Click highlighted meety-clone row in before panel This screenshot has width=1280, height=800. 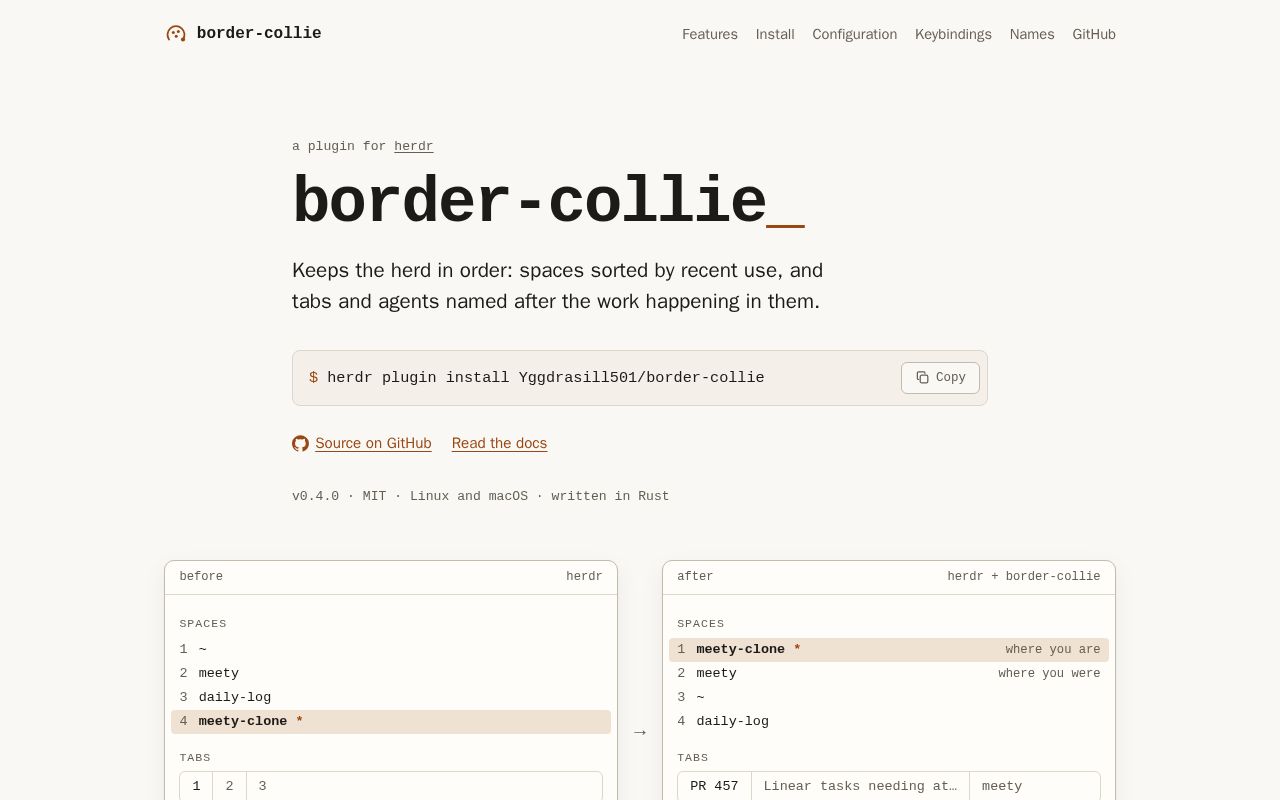[391, 722]
